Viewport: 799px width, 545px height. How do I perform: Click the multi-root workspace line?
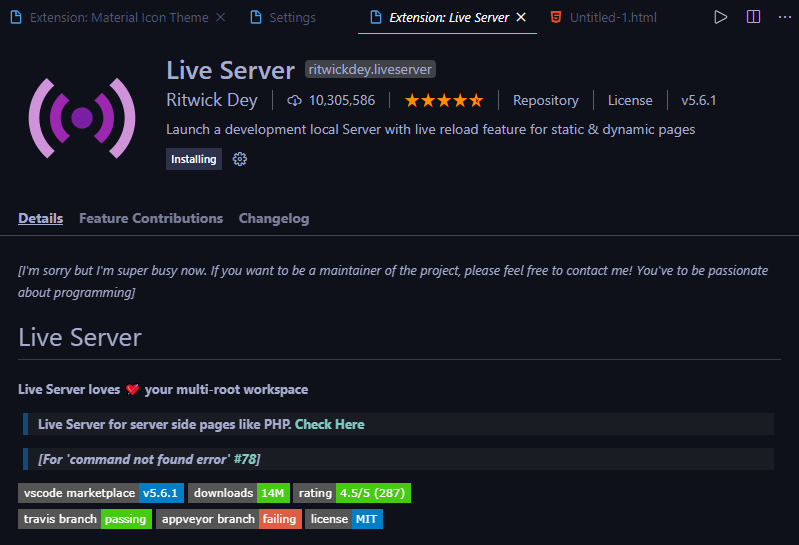163,390
